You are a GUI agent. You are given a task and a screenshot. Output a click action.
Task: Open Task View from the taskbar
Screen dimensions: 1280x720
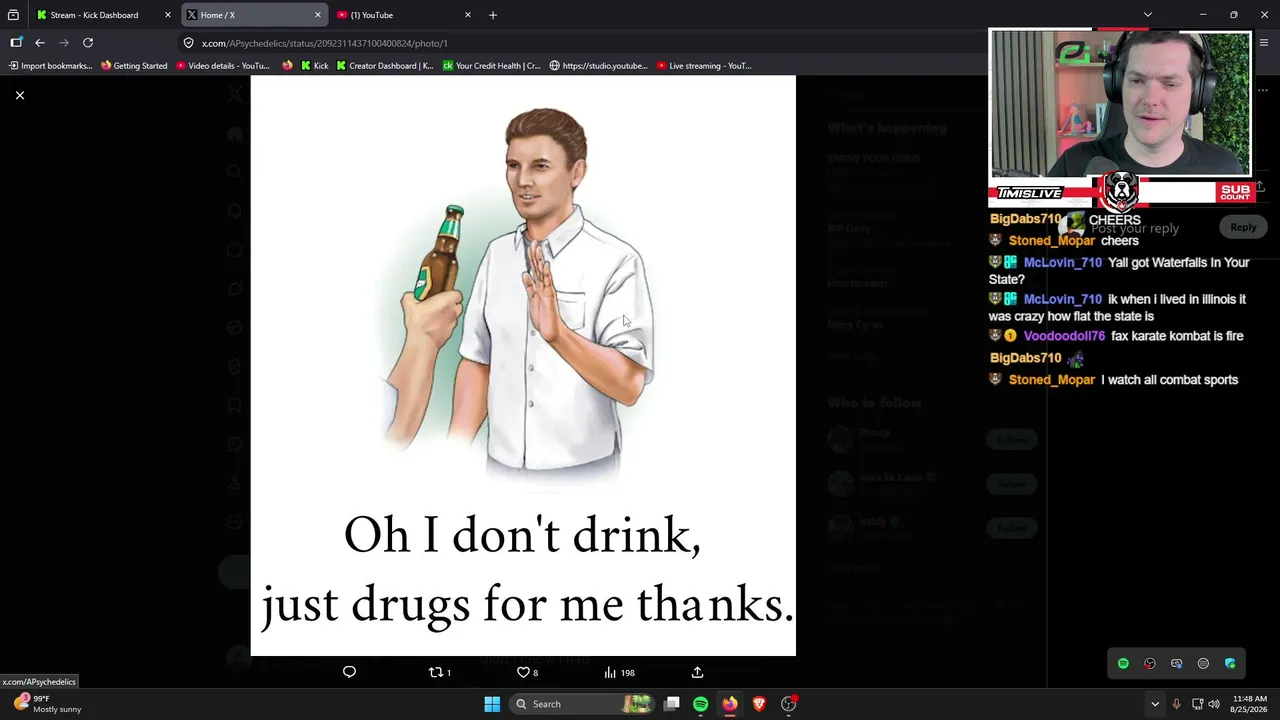point(672,704)
